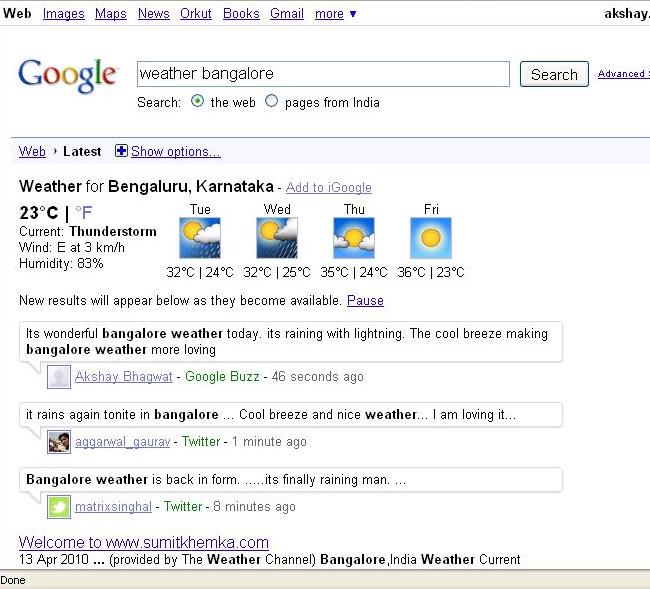Pause the live results updates
This screenshot has width=650, height=589.
point(365,301)
